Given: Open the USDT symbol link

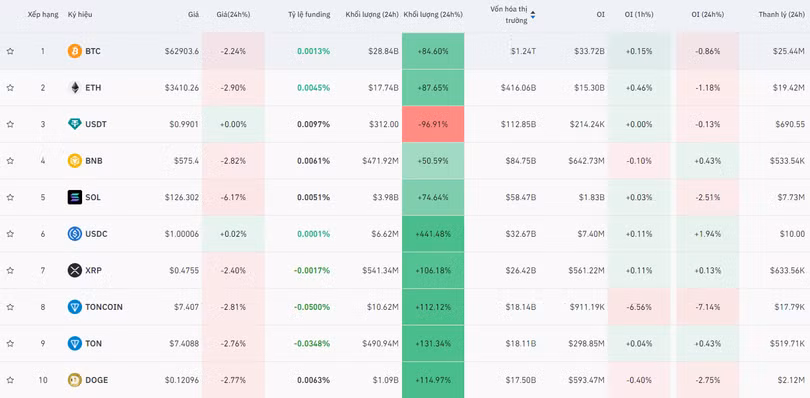Looking at the screenshot, I should pos(96,124).
